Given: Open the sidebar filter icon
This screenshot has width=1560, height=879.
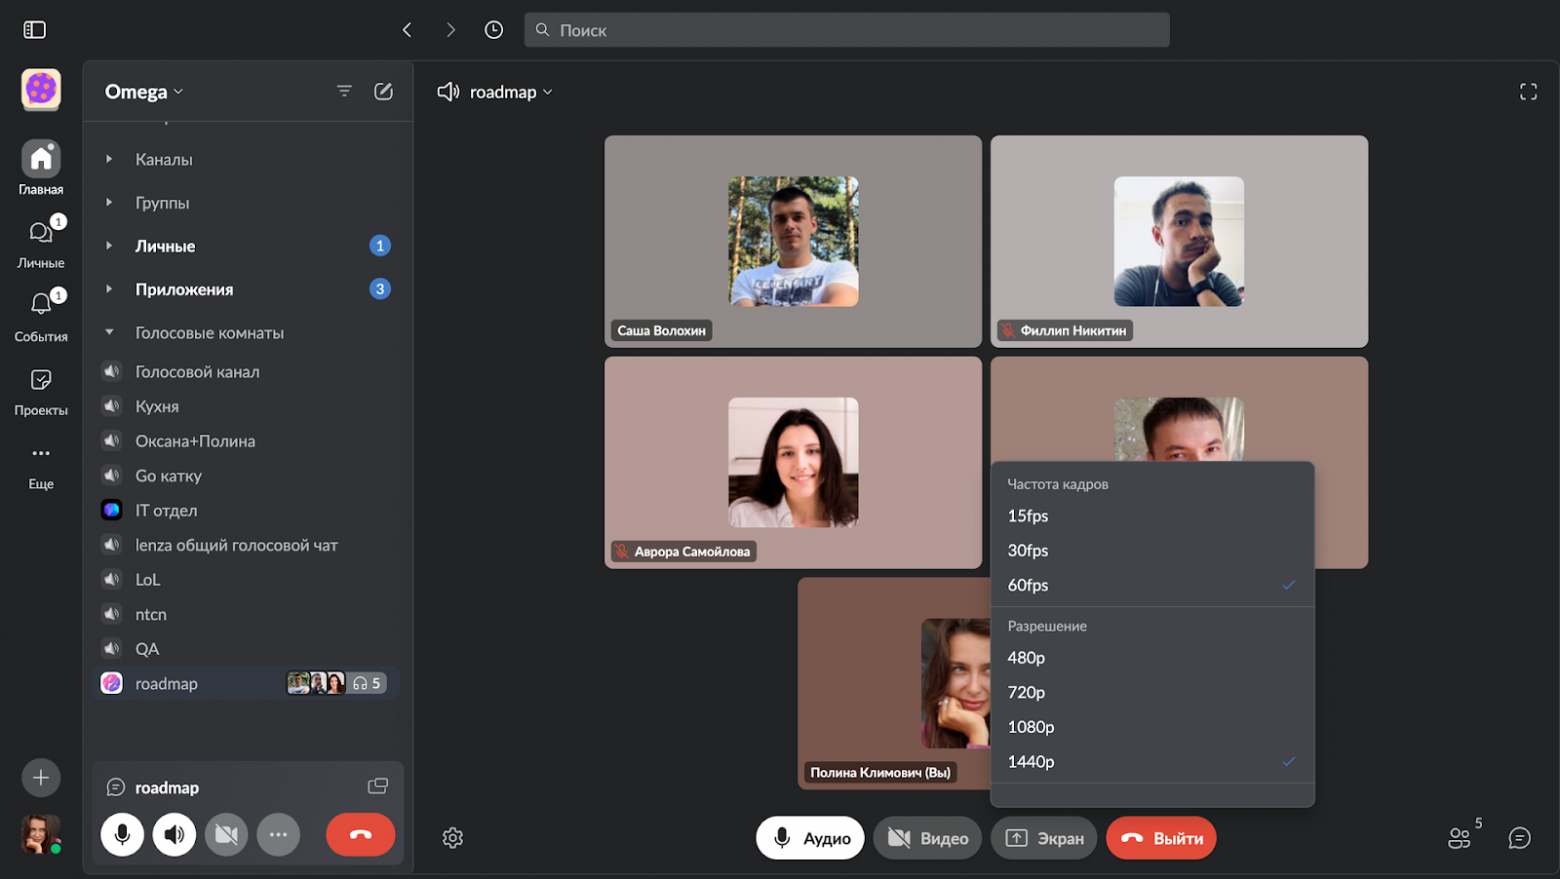Looking at the screenshot, I should pyautogui.click(x=344, y=92).
